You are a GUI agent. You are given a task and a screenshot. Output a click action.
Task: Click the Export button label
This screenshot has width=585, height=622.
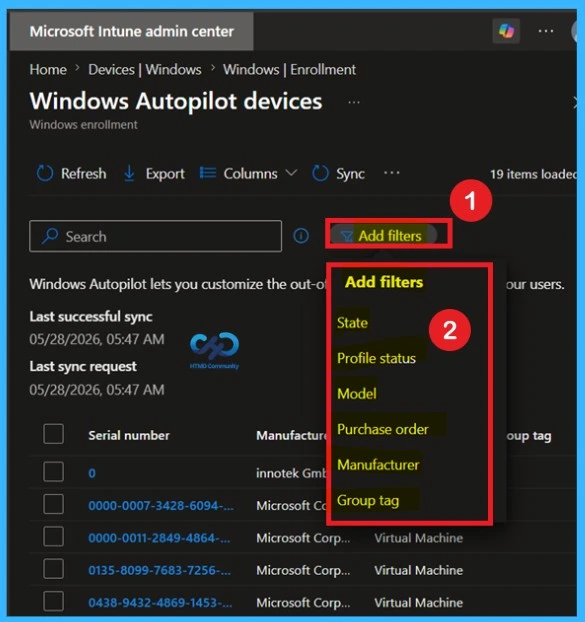[x=165, y=174]
